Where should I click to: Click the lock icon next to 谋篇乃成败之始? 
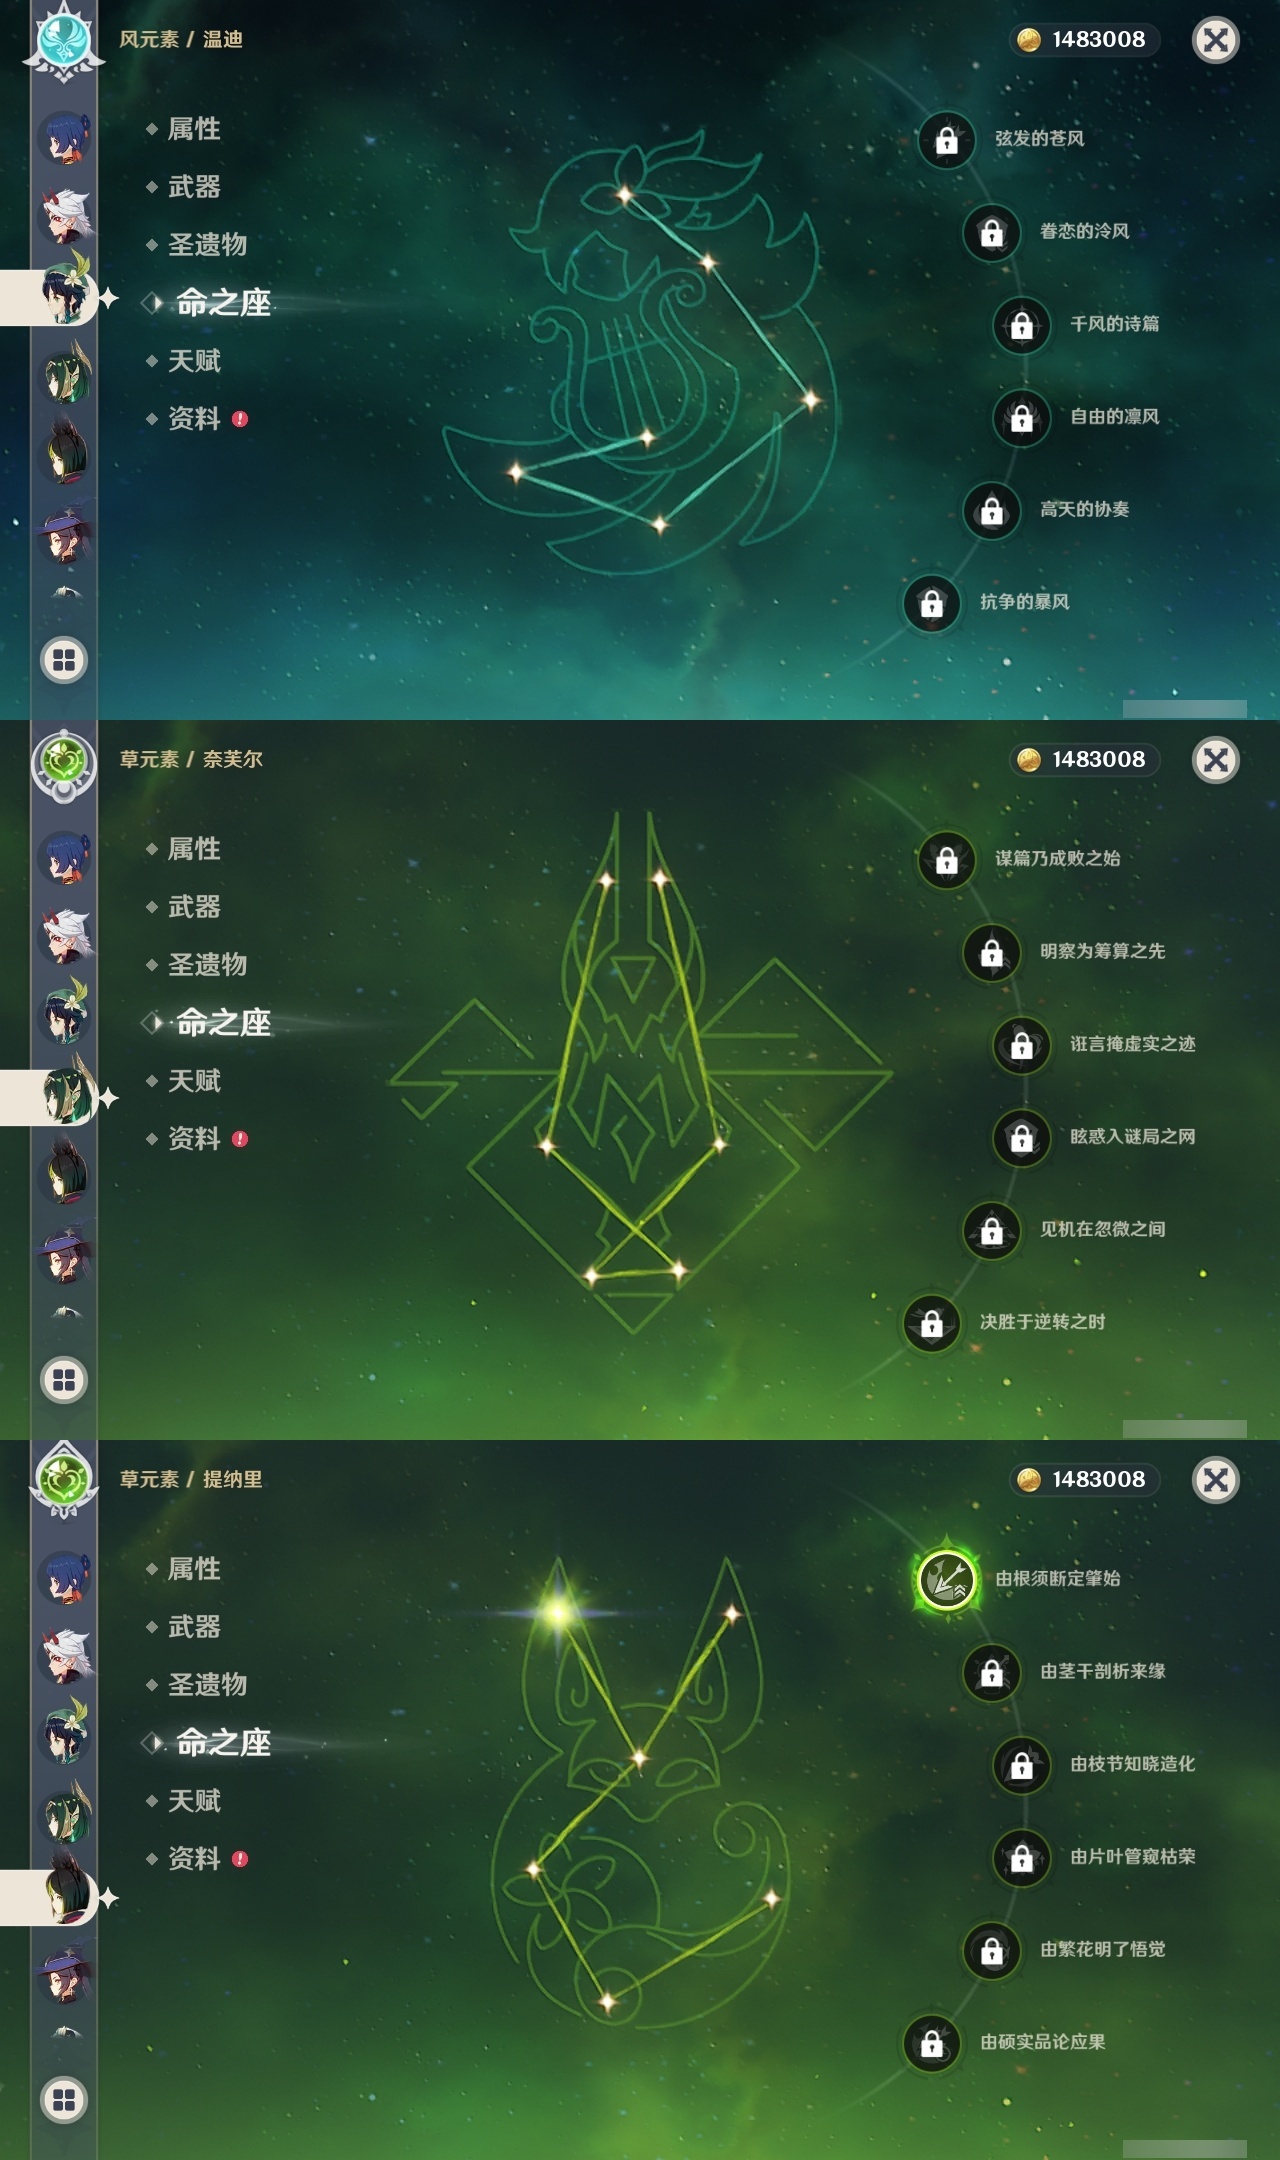(946, 860)
